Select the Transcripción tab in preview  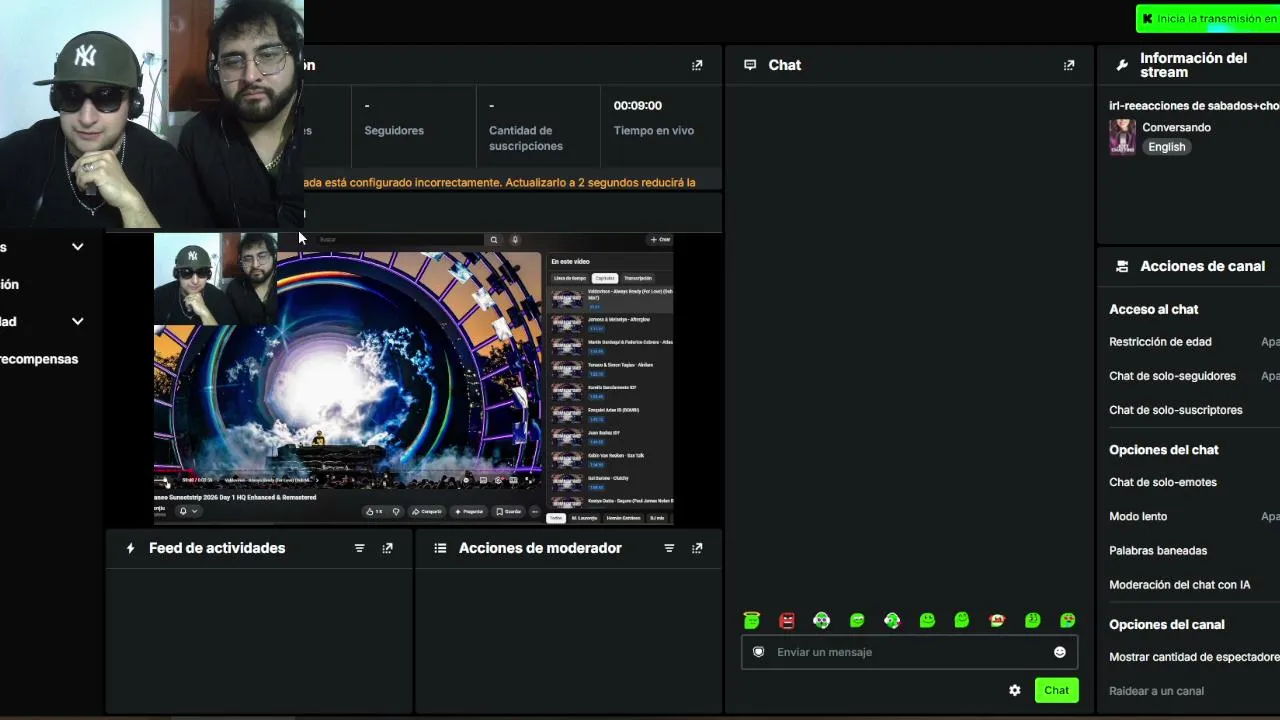[637, 278]
